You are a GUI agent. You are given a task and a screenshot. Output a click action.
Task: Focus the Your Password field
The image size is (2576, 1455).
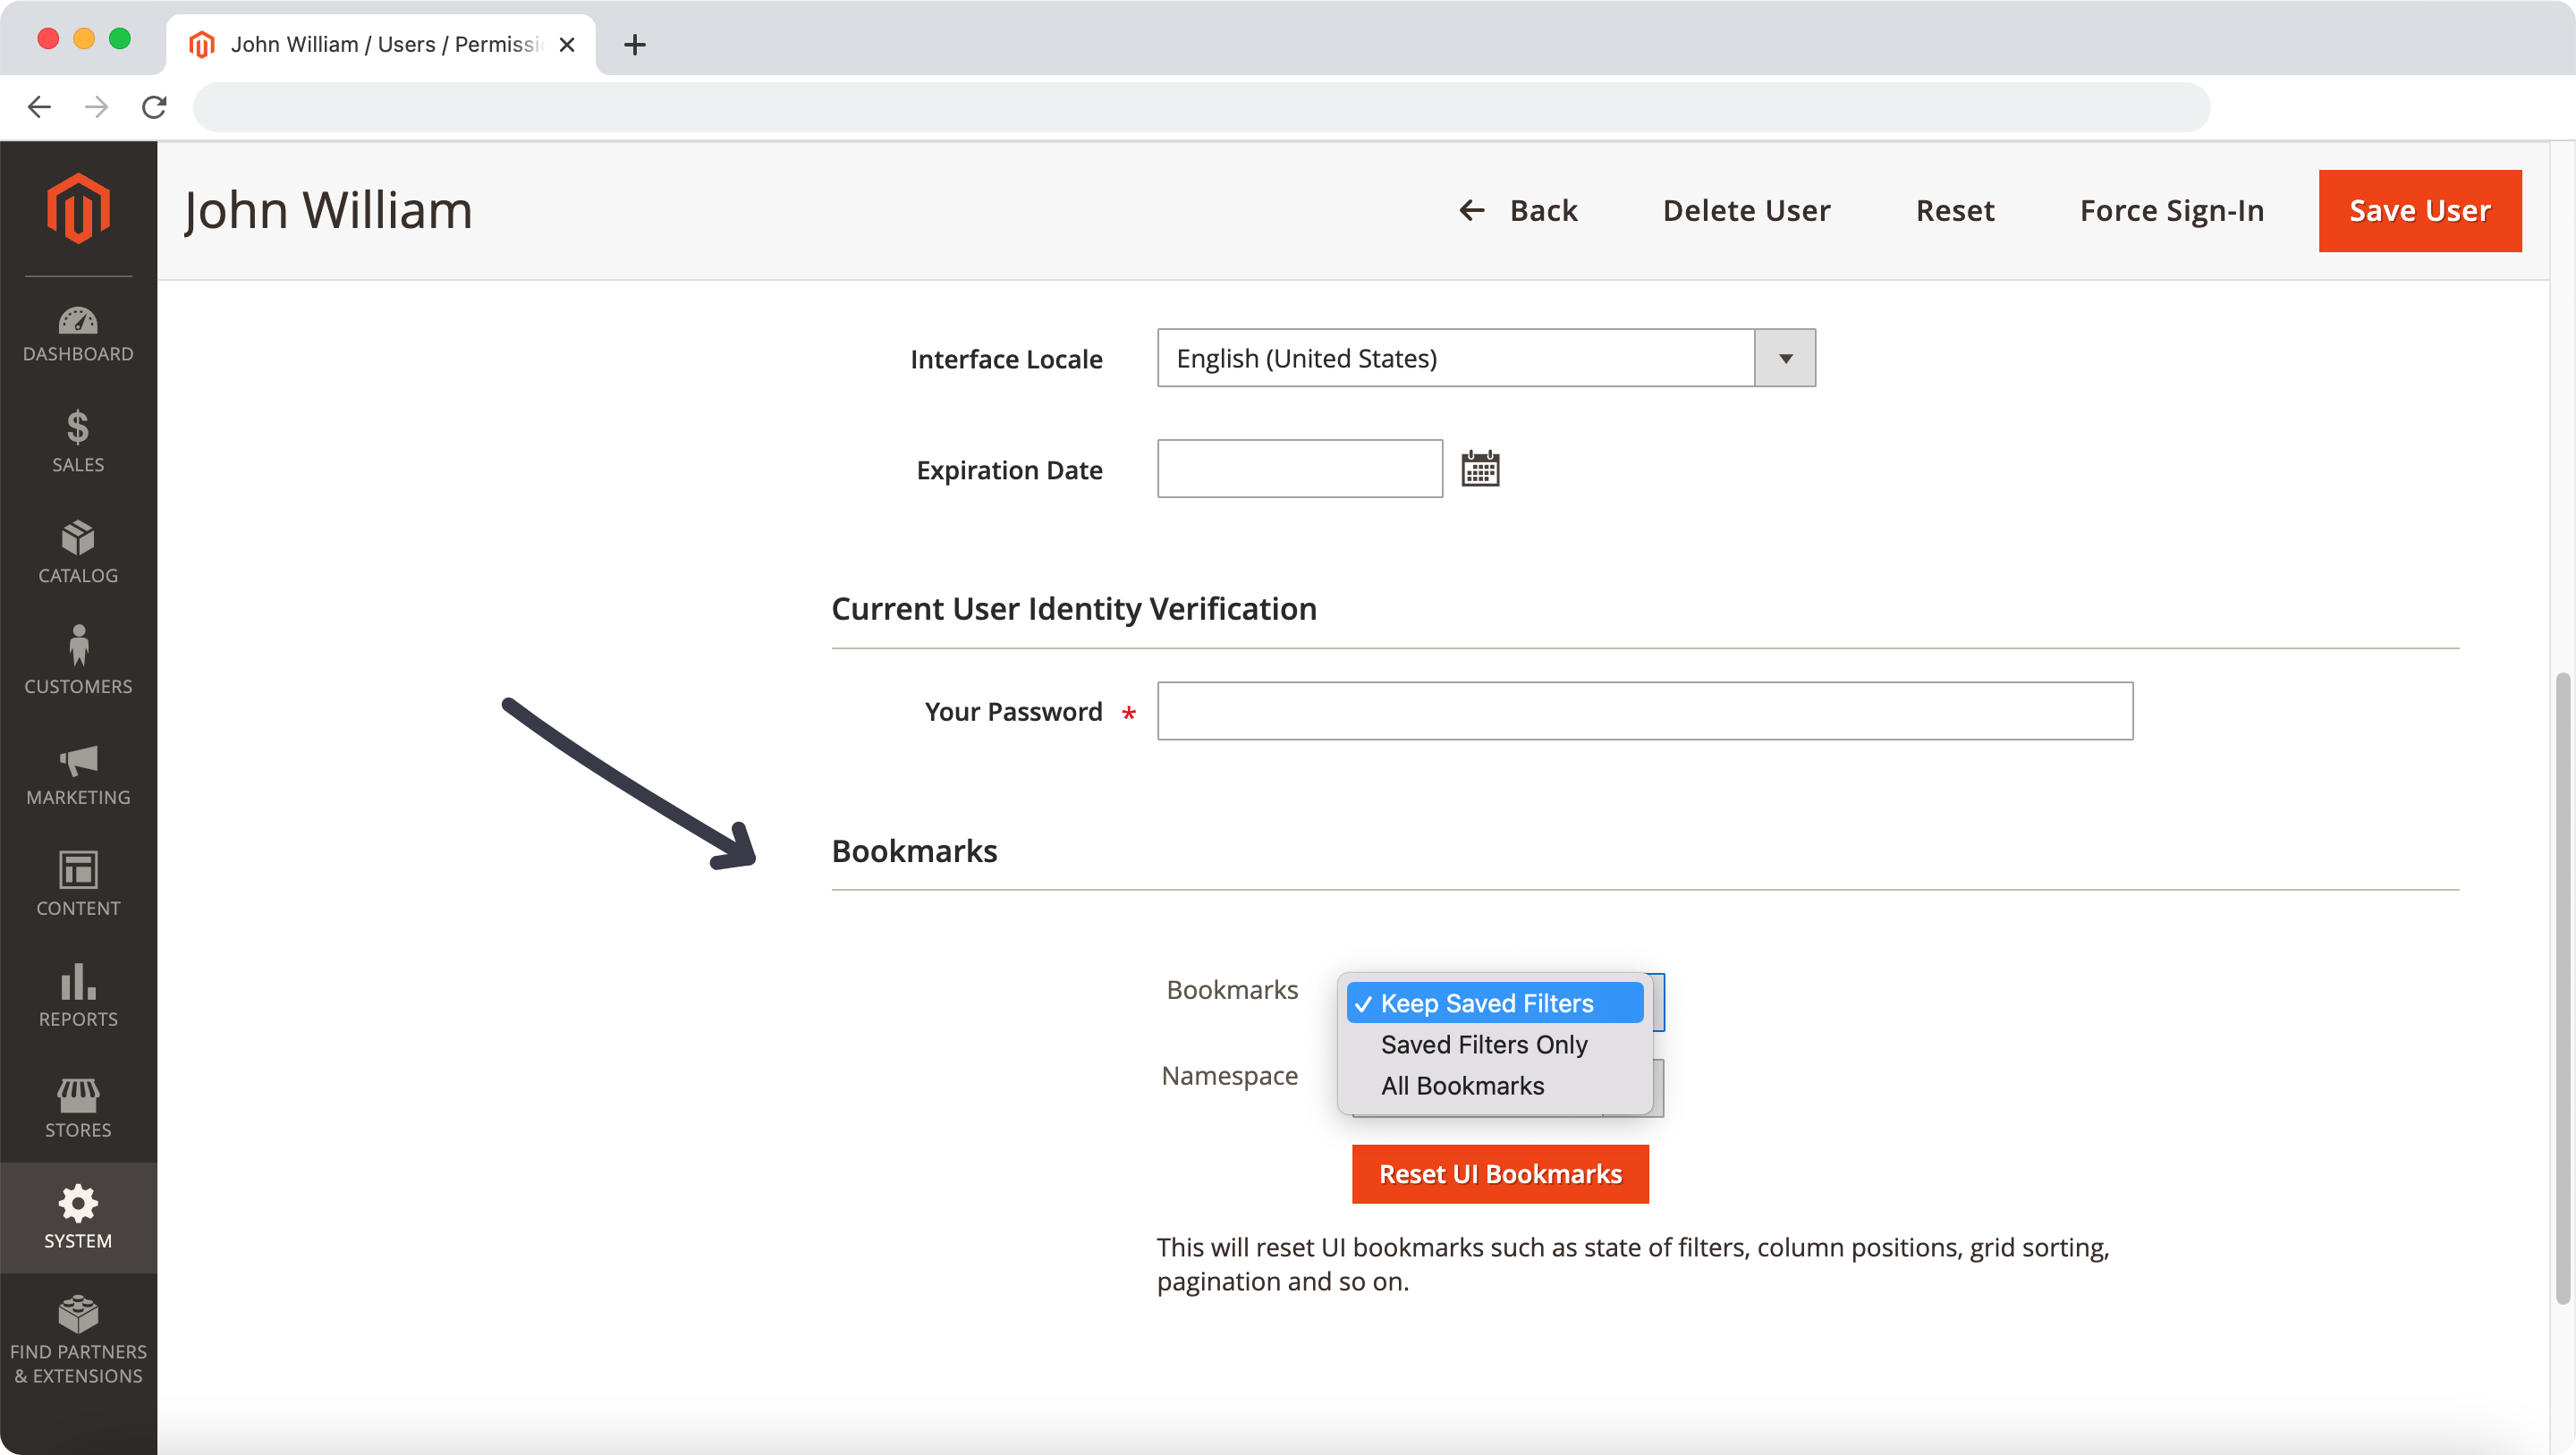(1644, 711)
